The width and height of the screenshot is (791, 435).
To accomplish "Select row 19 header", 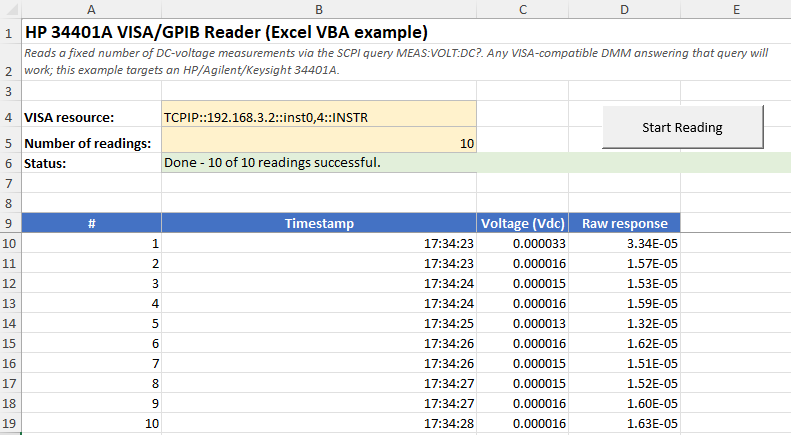I will point(10,423).
